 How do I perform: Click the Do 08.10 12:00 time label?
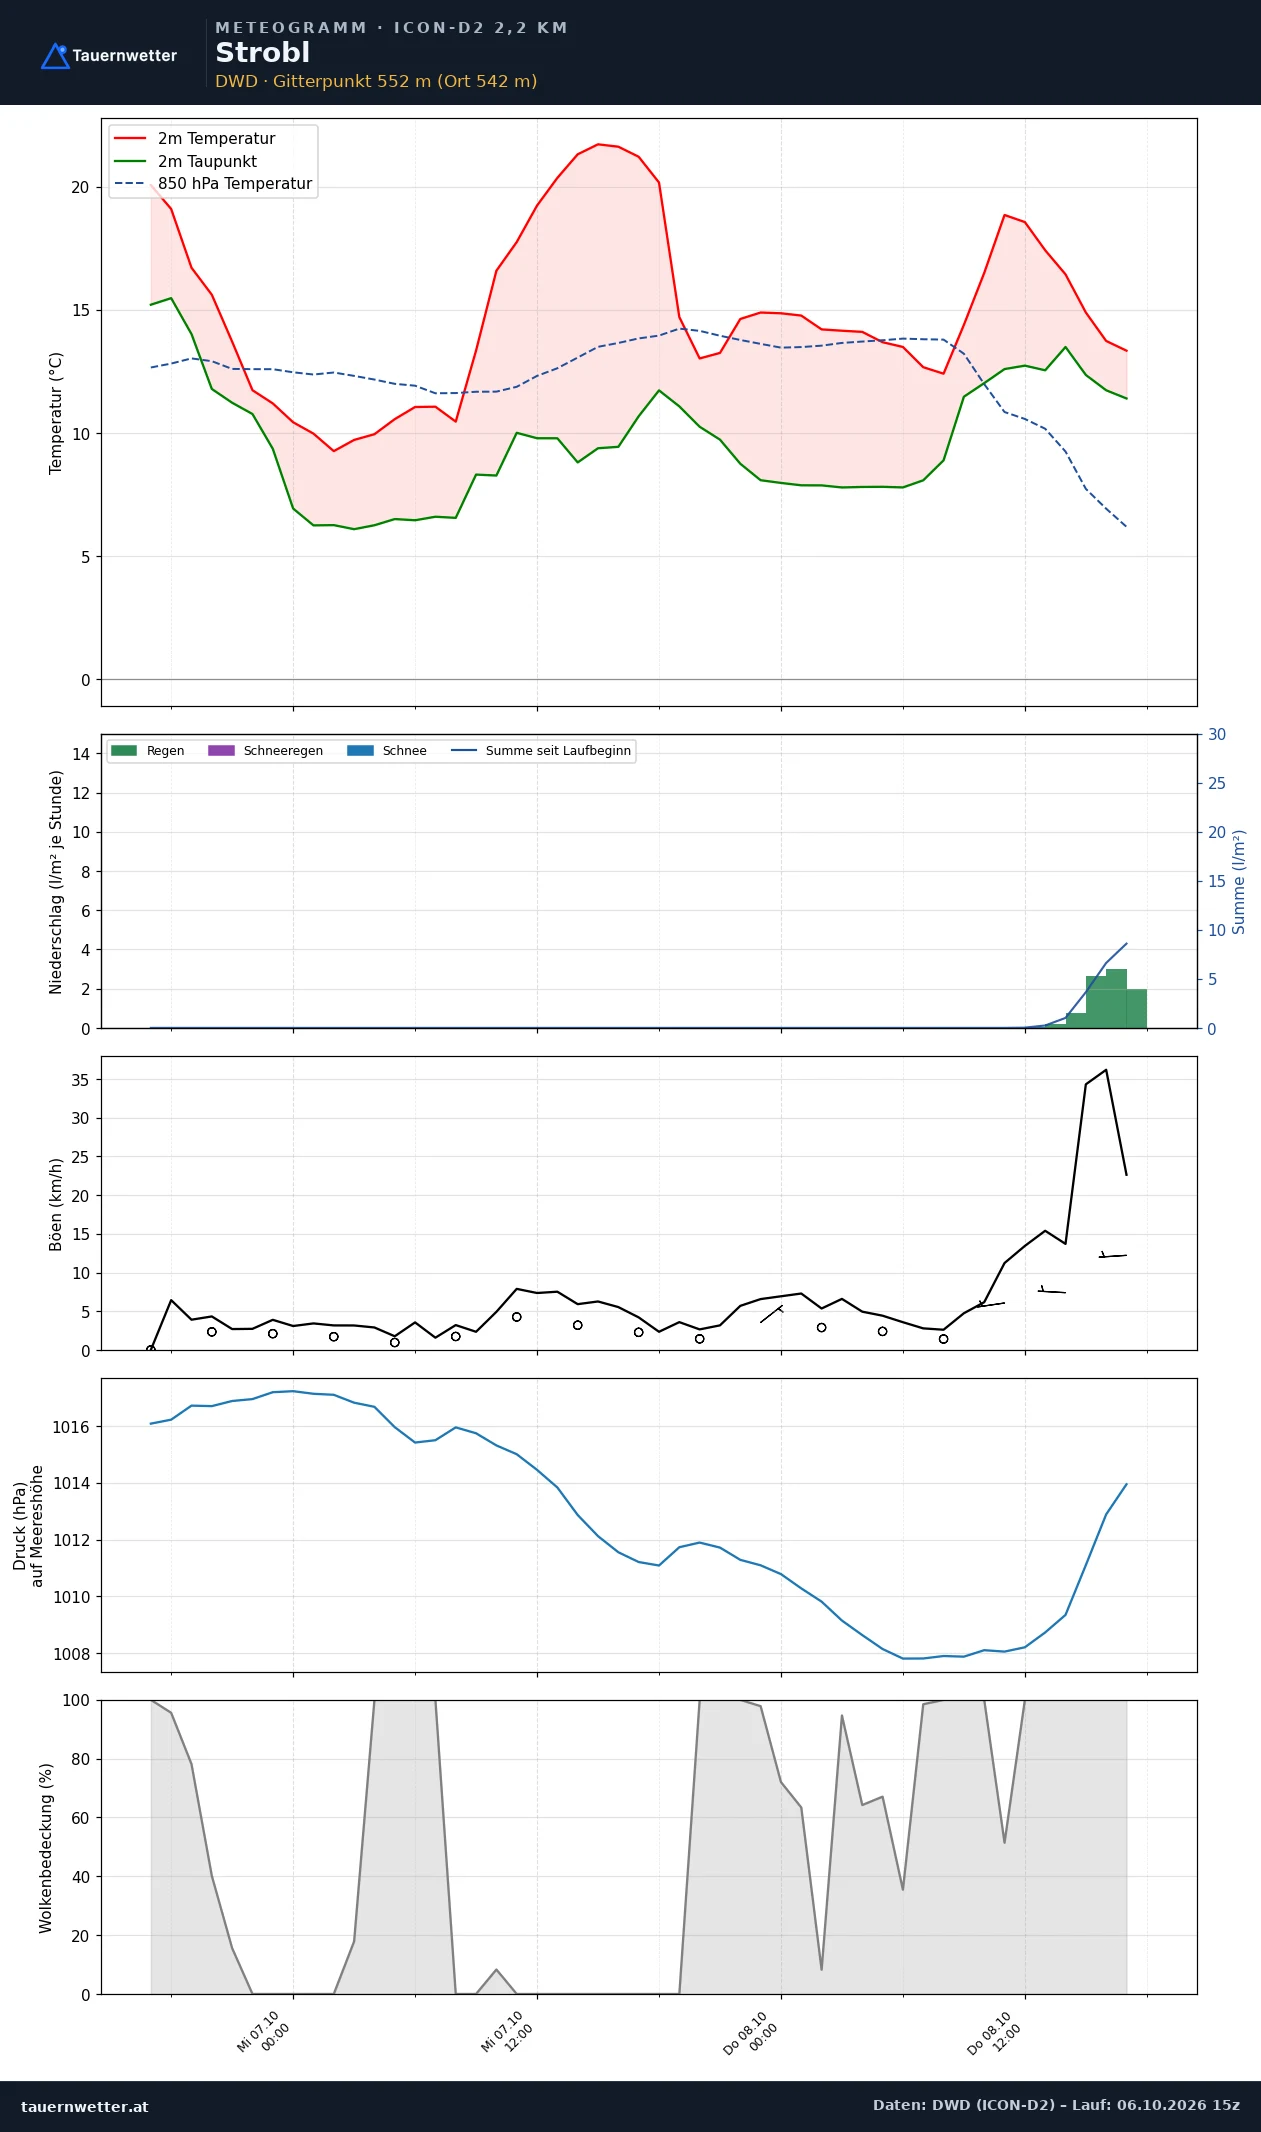pos(995,2033)
